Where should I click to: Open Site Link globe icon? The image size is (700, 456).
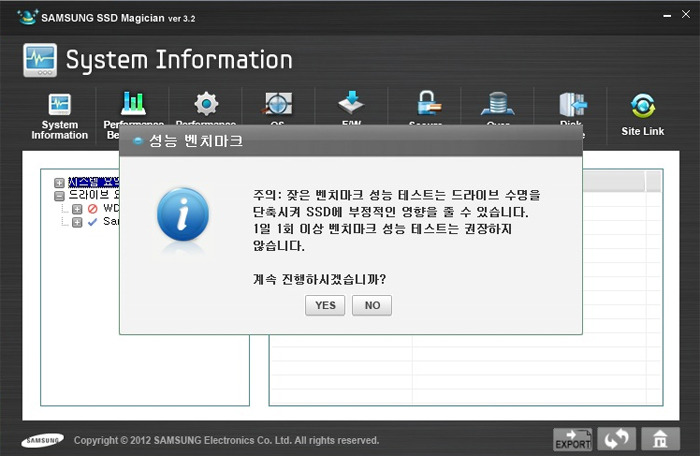point(643,106)
